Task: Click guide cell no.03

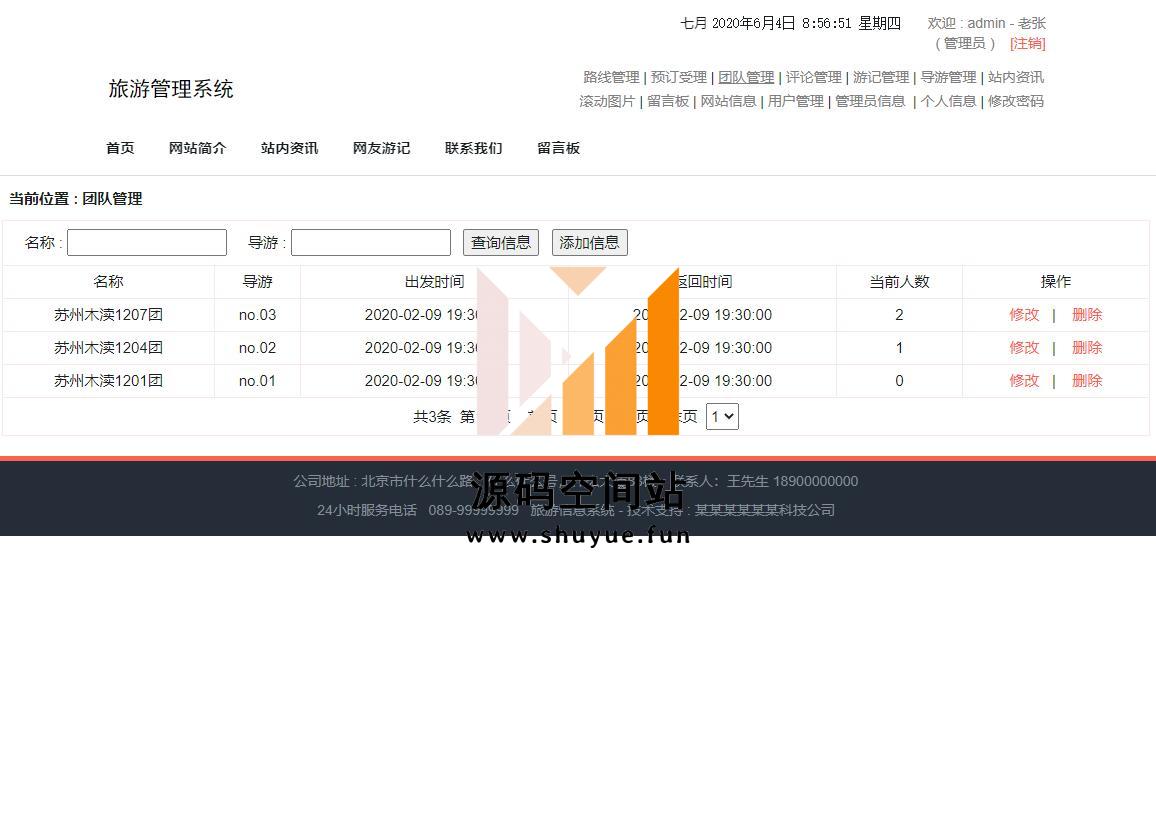Action: click(x=257, y=315)
